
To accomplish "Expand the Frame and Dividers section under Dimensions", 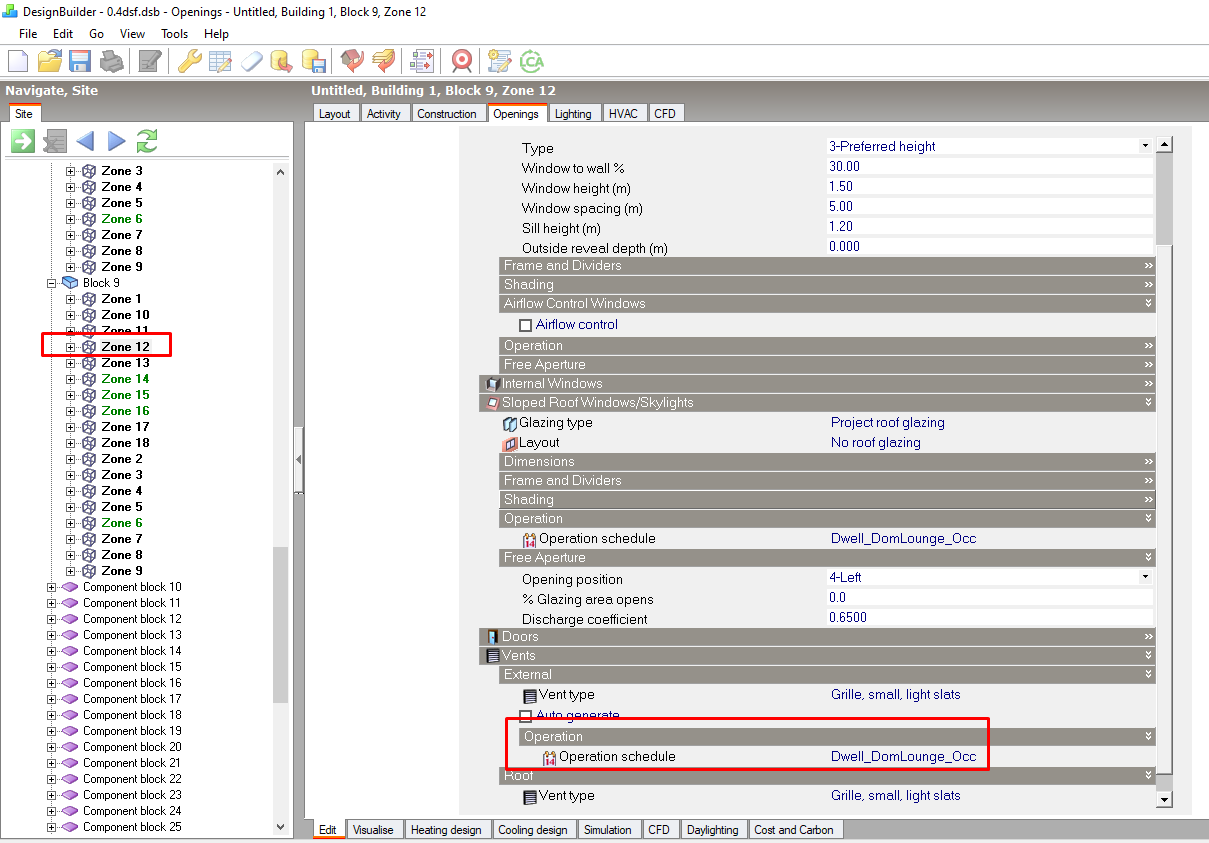I will [x=828, y=481].
